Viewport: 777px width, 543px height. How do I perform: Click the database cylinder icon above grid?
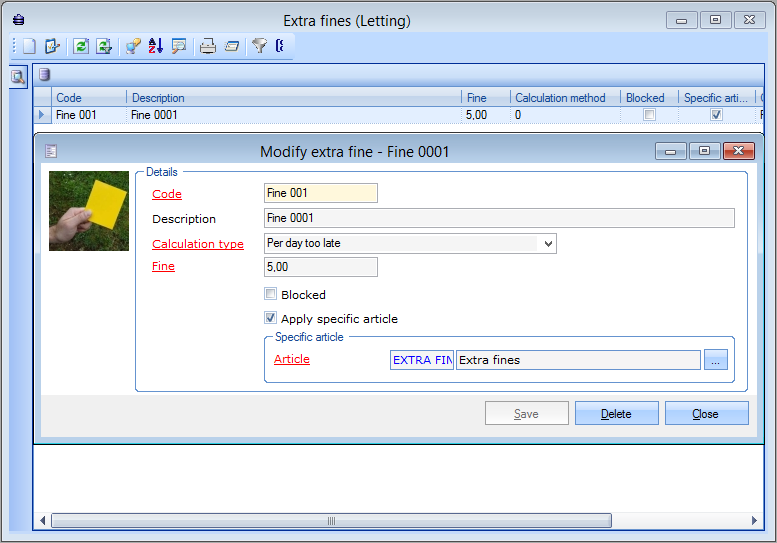[44, 75]
